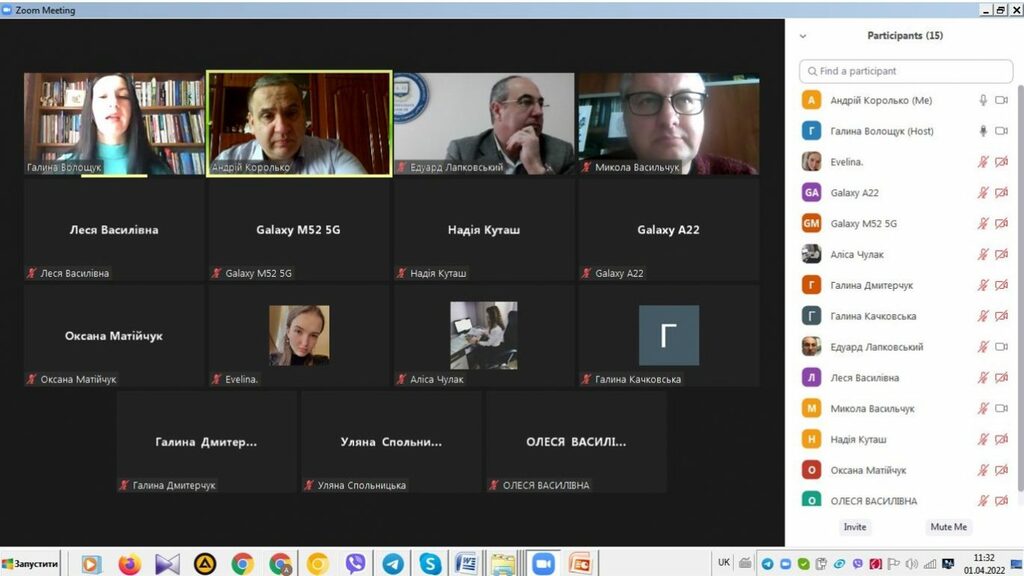Click muted mic icon for Надія Куташ
1024x576 pixels.
[x=983, y=440]
